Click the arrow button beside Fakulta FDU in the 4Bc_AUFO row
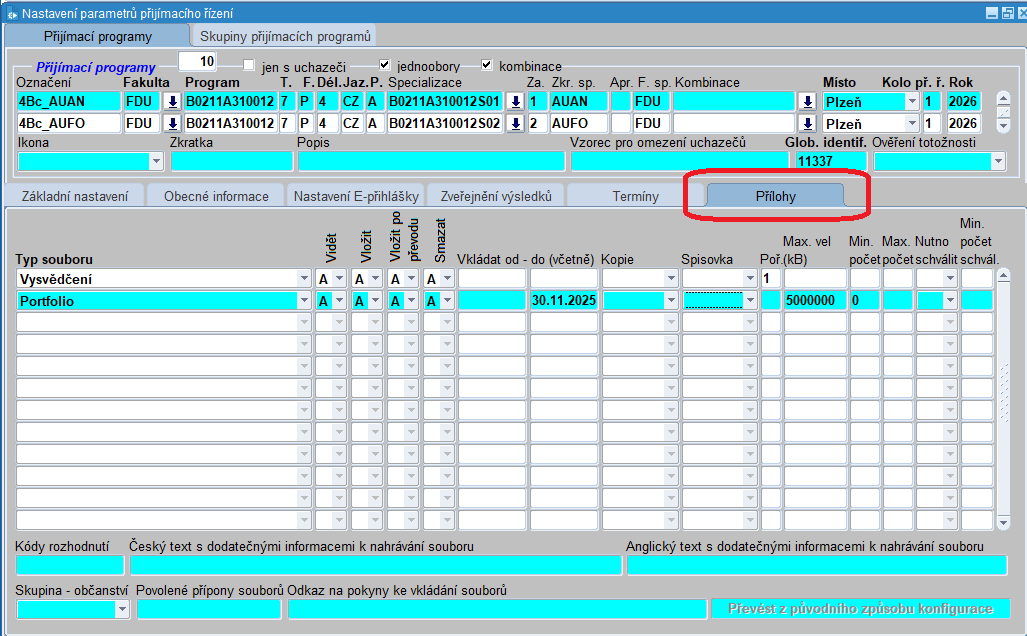Image resolution: width=1027 pixels, height=636 pixels. point(172,123)
